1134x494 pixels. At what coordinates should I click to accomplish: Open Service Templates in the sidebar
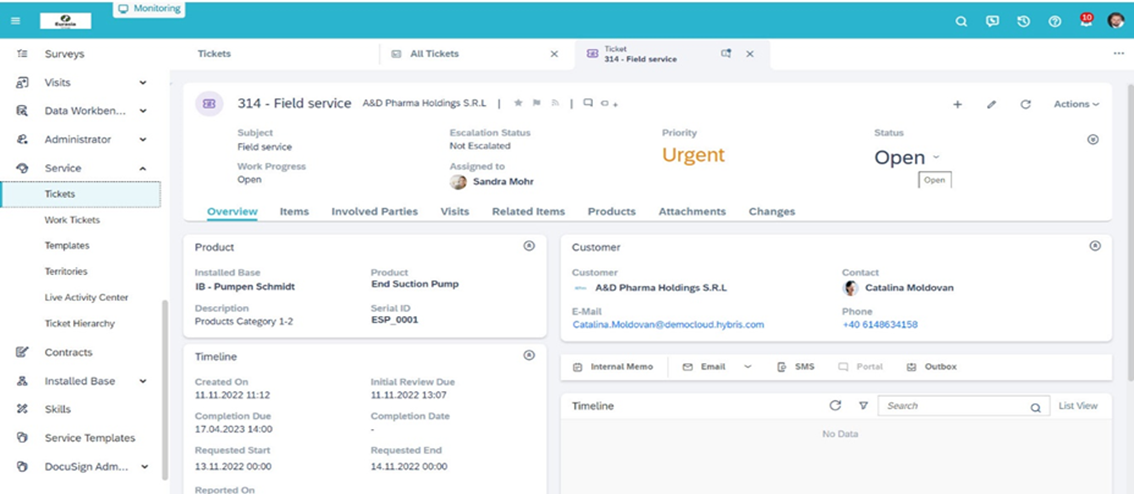click(x=90, y=438)
